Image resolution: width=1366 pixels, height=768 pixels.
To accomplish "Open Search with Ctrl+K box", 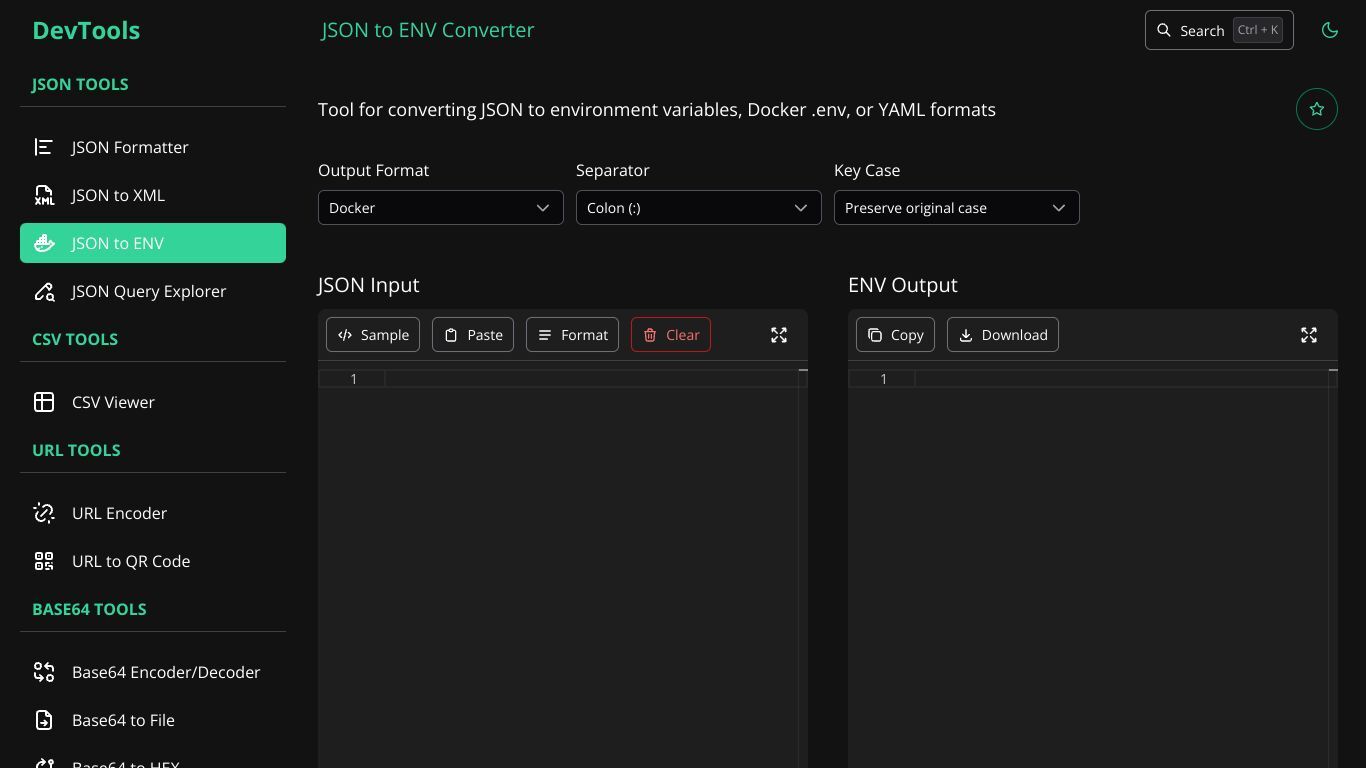I will point(1219,30).
